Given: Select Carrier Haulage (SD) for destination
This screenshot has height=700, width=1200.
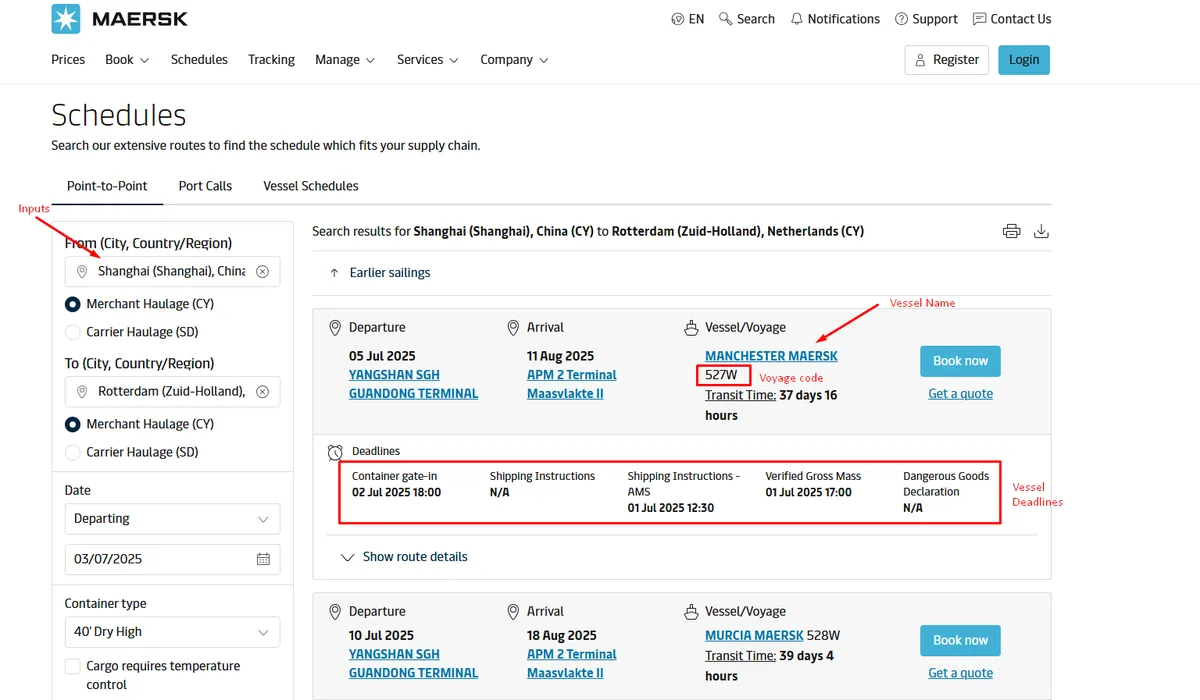Looking at the screenshot, I should 72,451.
